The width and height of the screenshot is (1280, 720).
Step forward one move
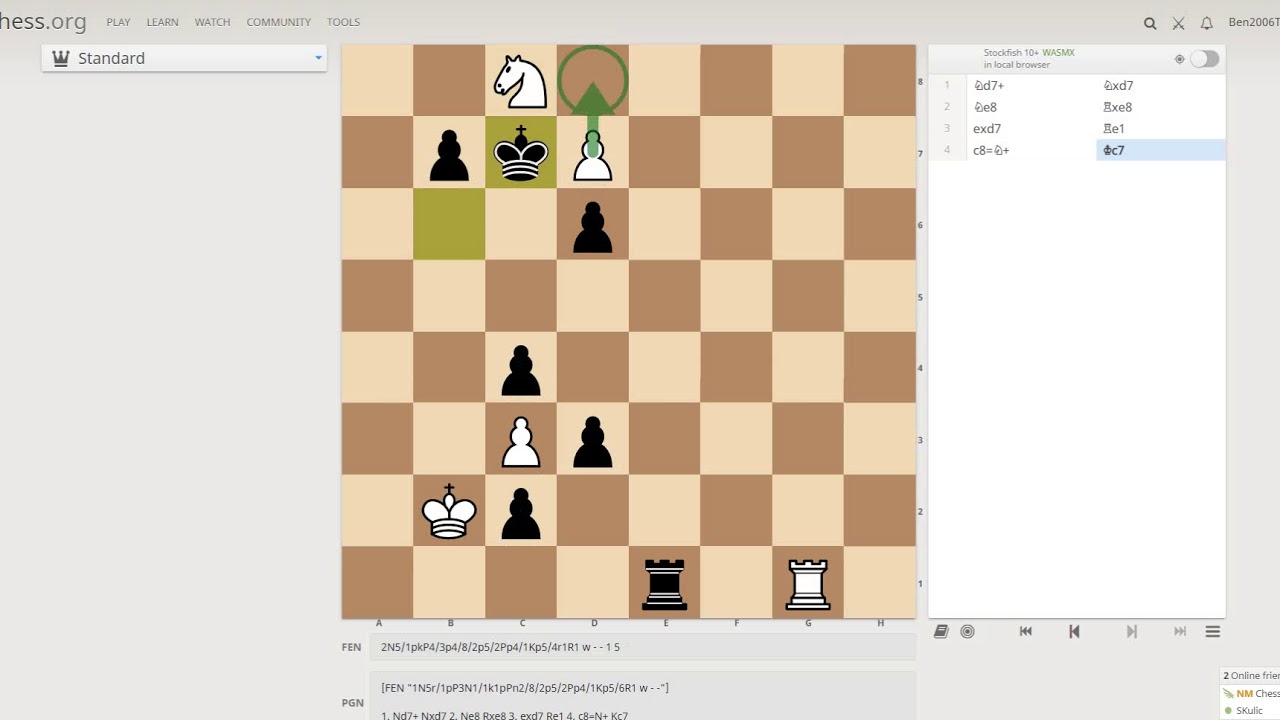(1132, 632)
